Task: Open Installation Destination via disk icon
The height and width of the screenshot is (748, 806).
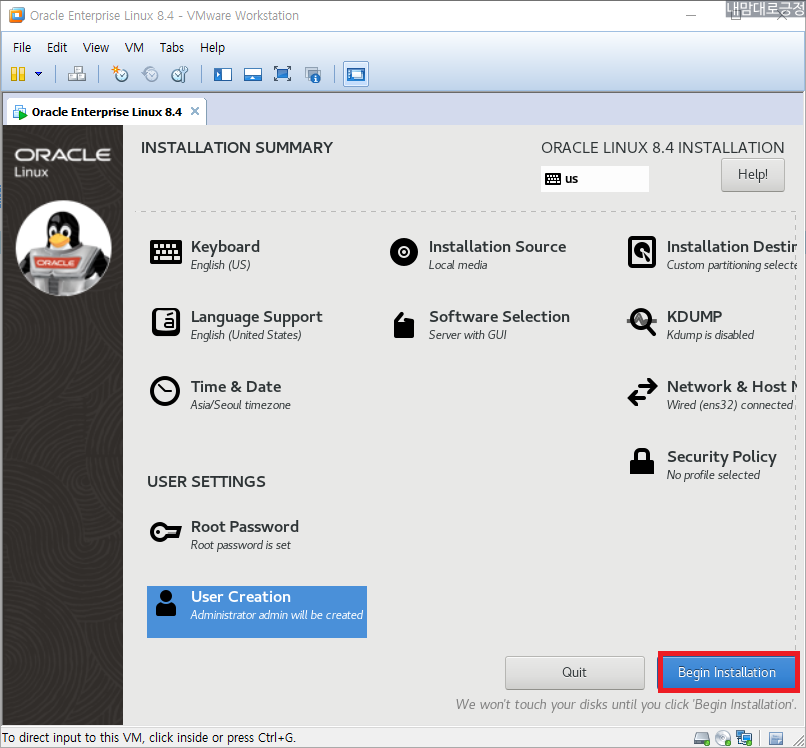Action: [642, 252]
